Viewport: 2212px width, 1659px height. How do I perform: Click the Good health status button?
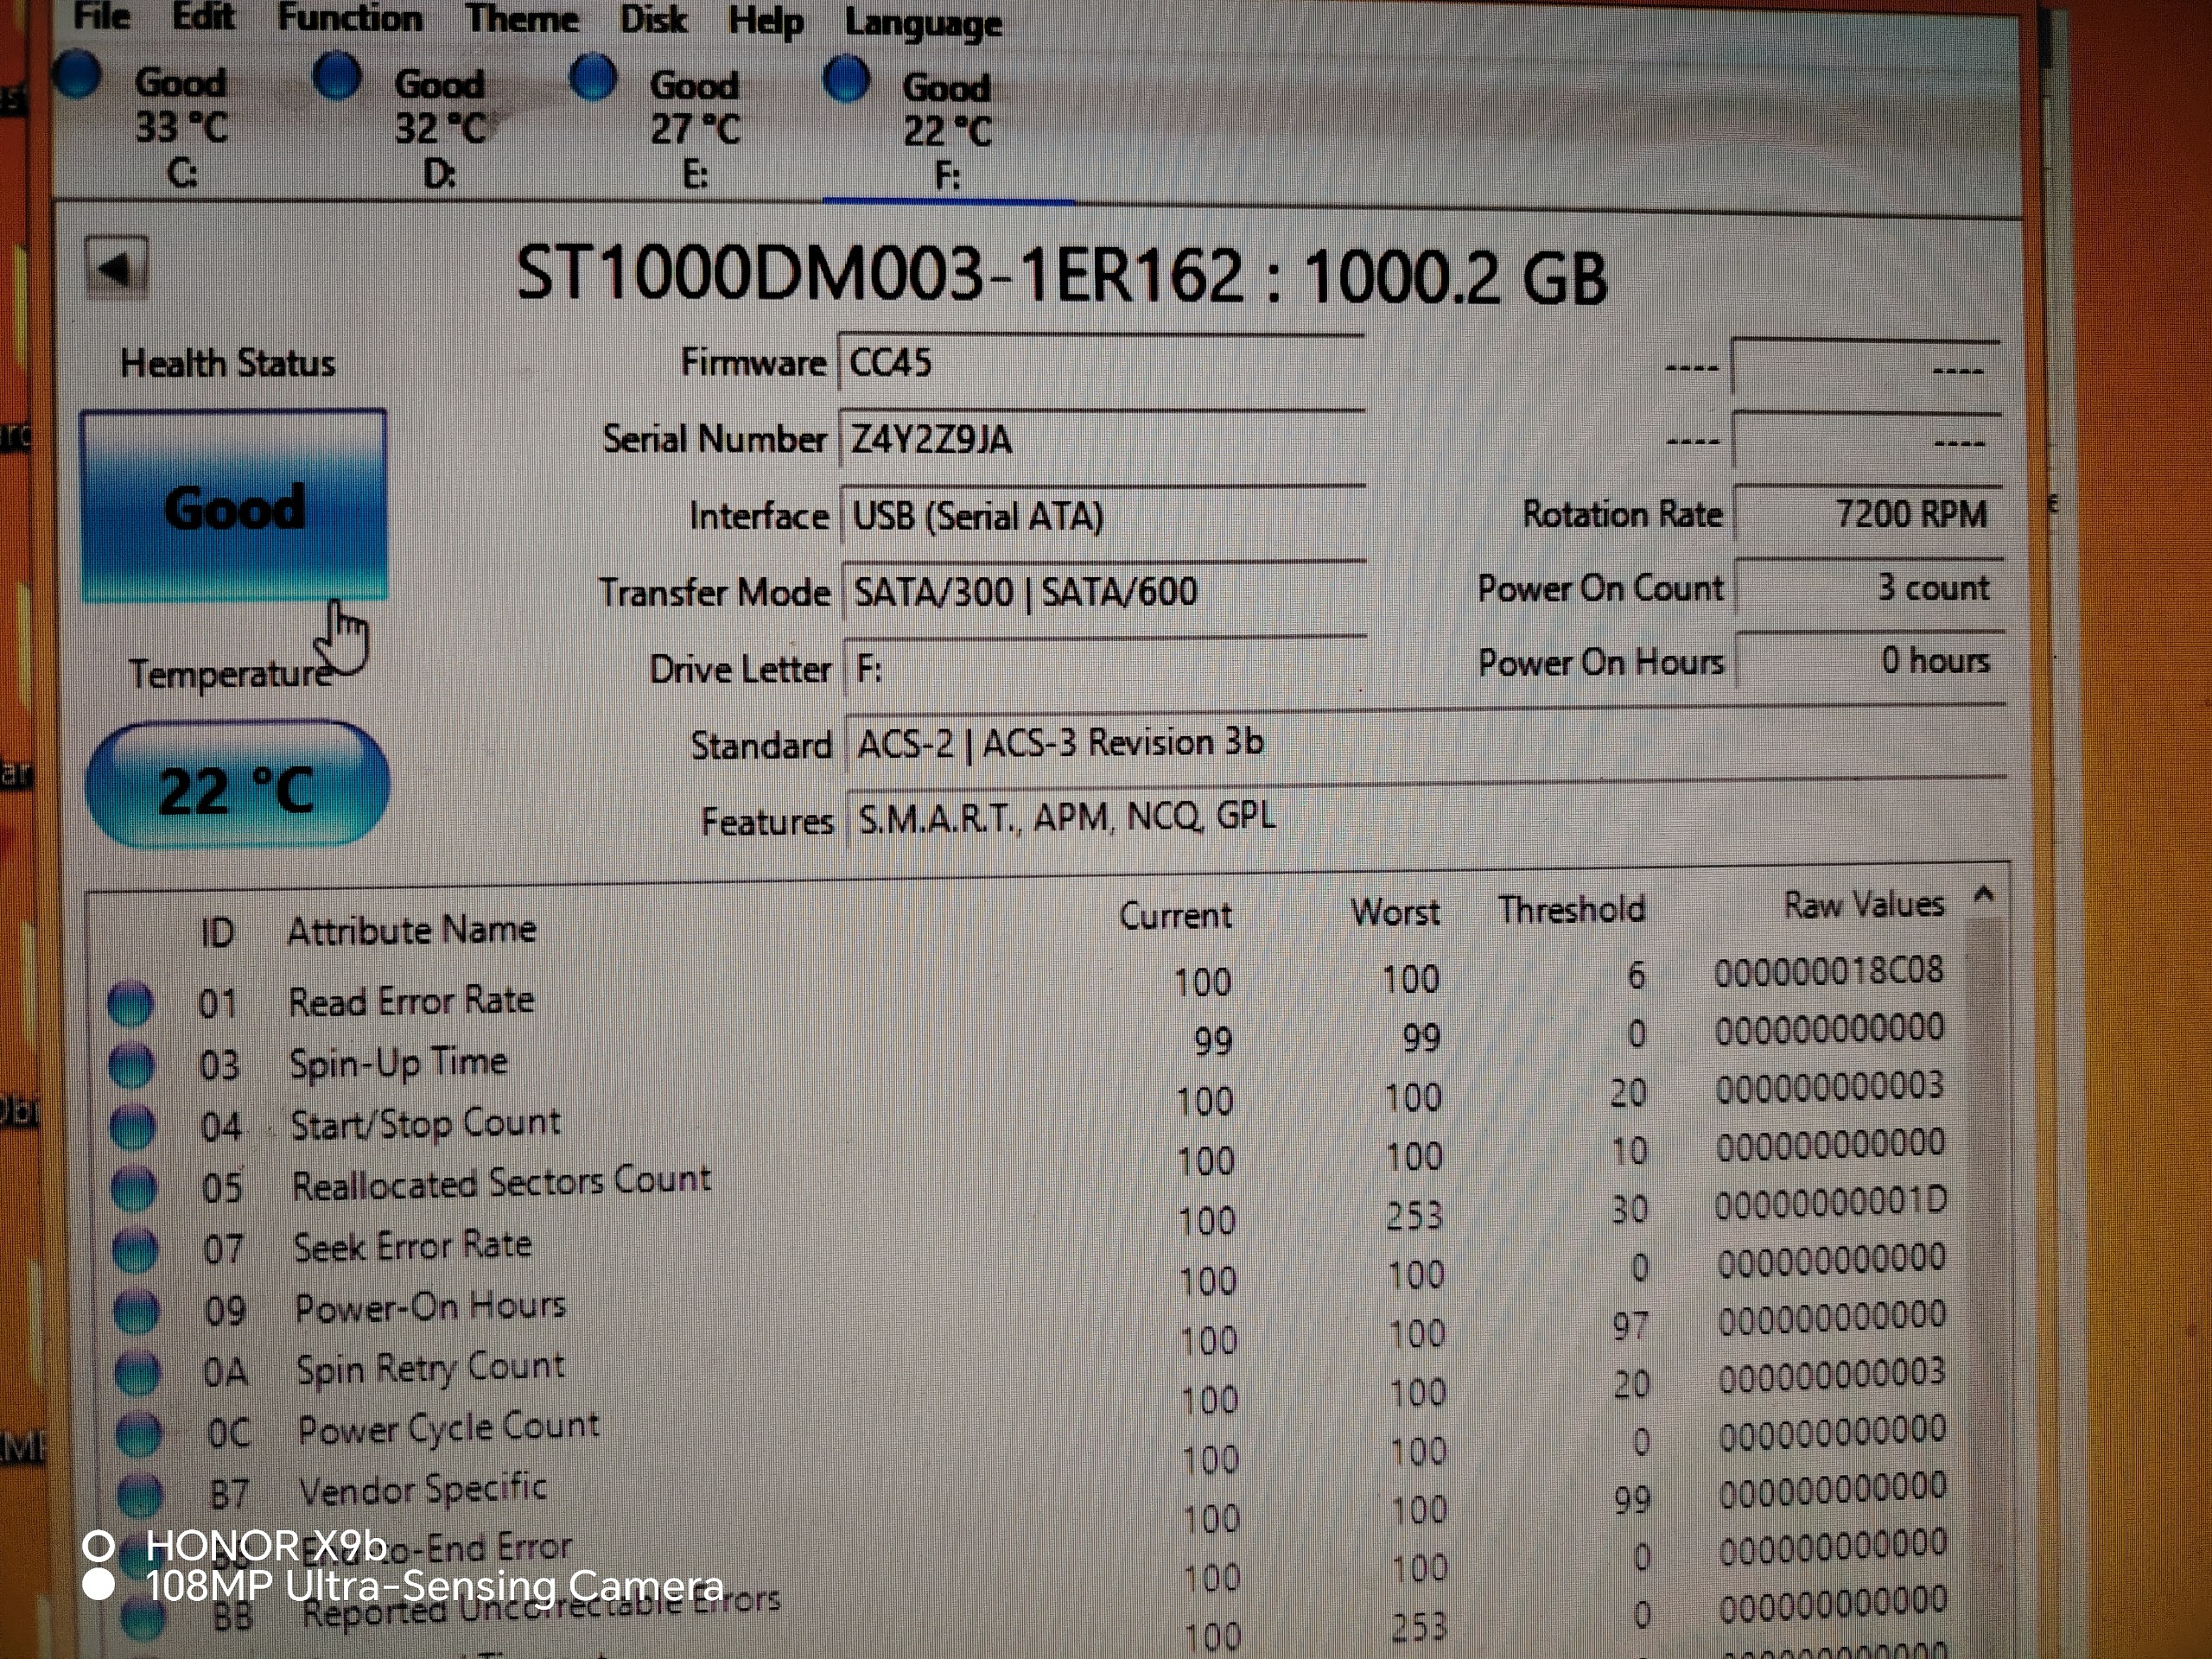point(234,507)
